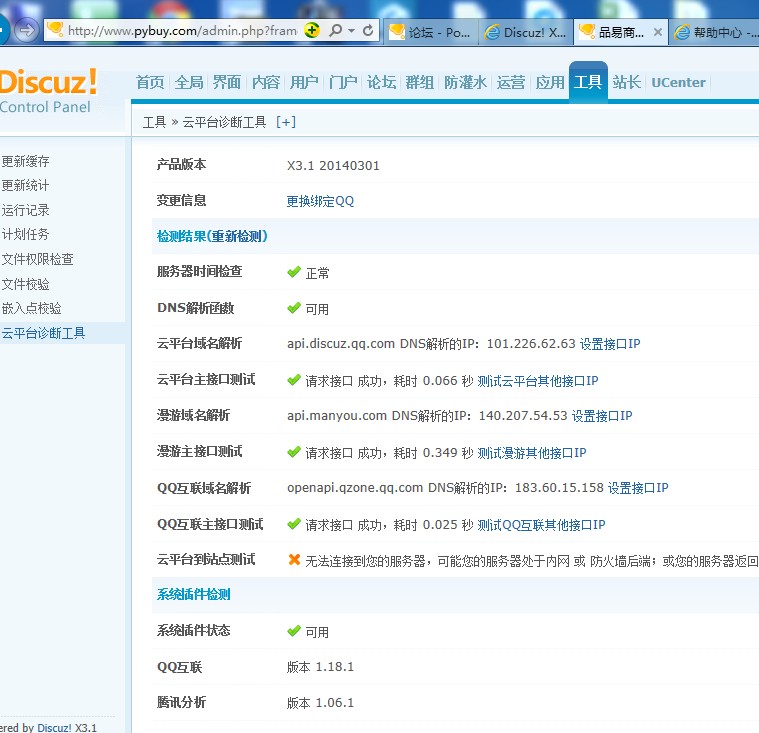This screenshot has width=759, height=733.
Task: Click the refresh icon in address bar
Action: pyautogui.click(x=368, y=31)
